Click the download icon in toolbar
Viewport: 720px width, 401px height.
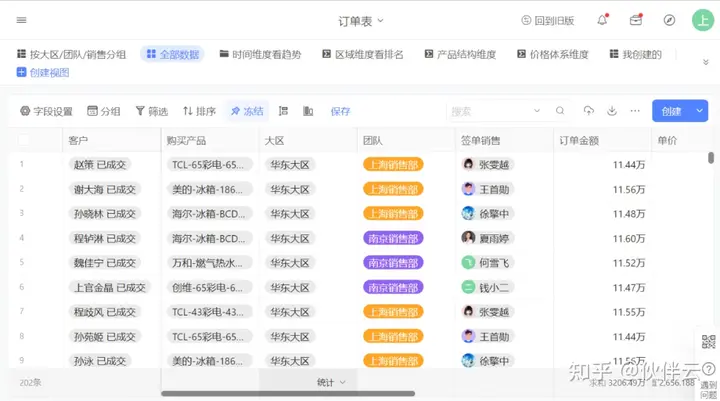pyautogui.click(x=612, y=111)
